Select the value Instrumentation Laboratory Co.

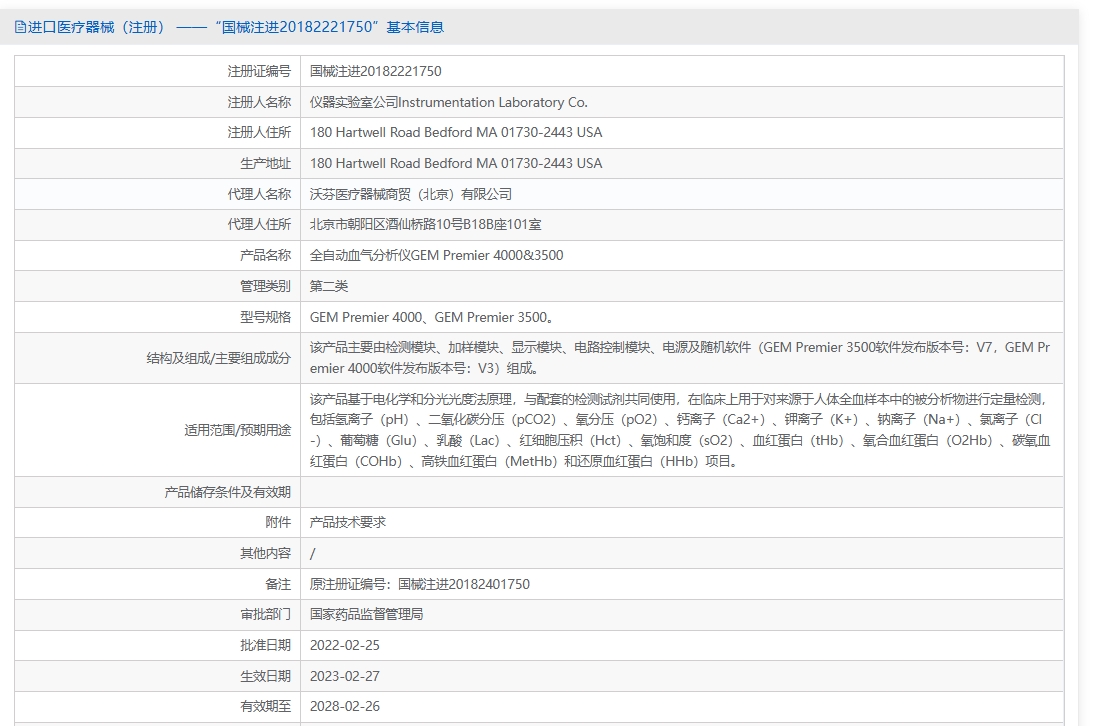tap(448, 102)
